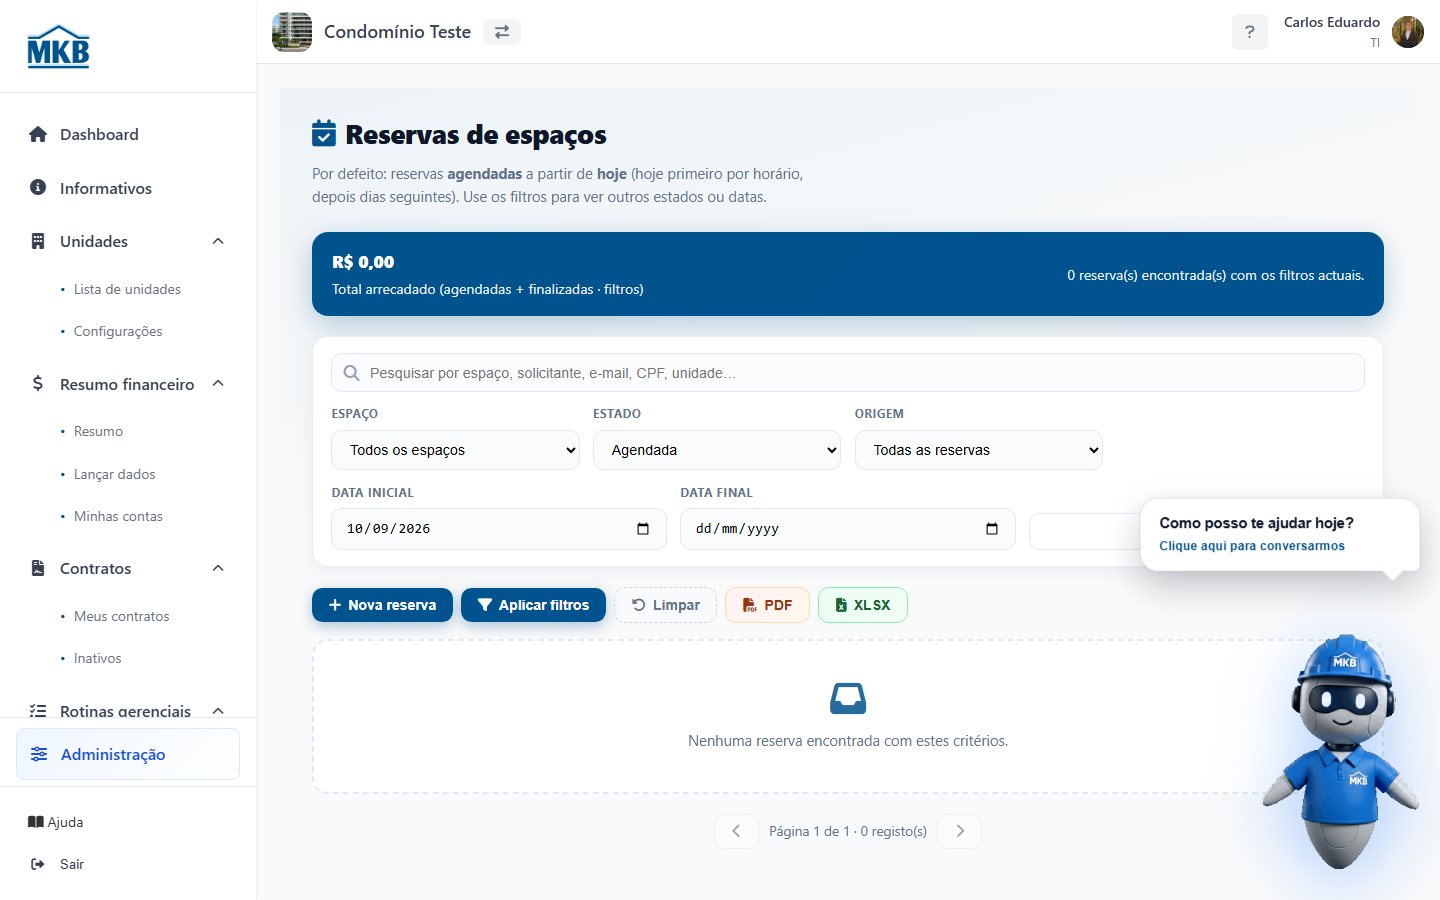
Task: Open the Estado dropdown showing Agendada
Action: (717, 450)
